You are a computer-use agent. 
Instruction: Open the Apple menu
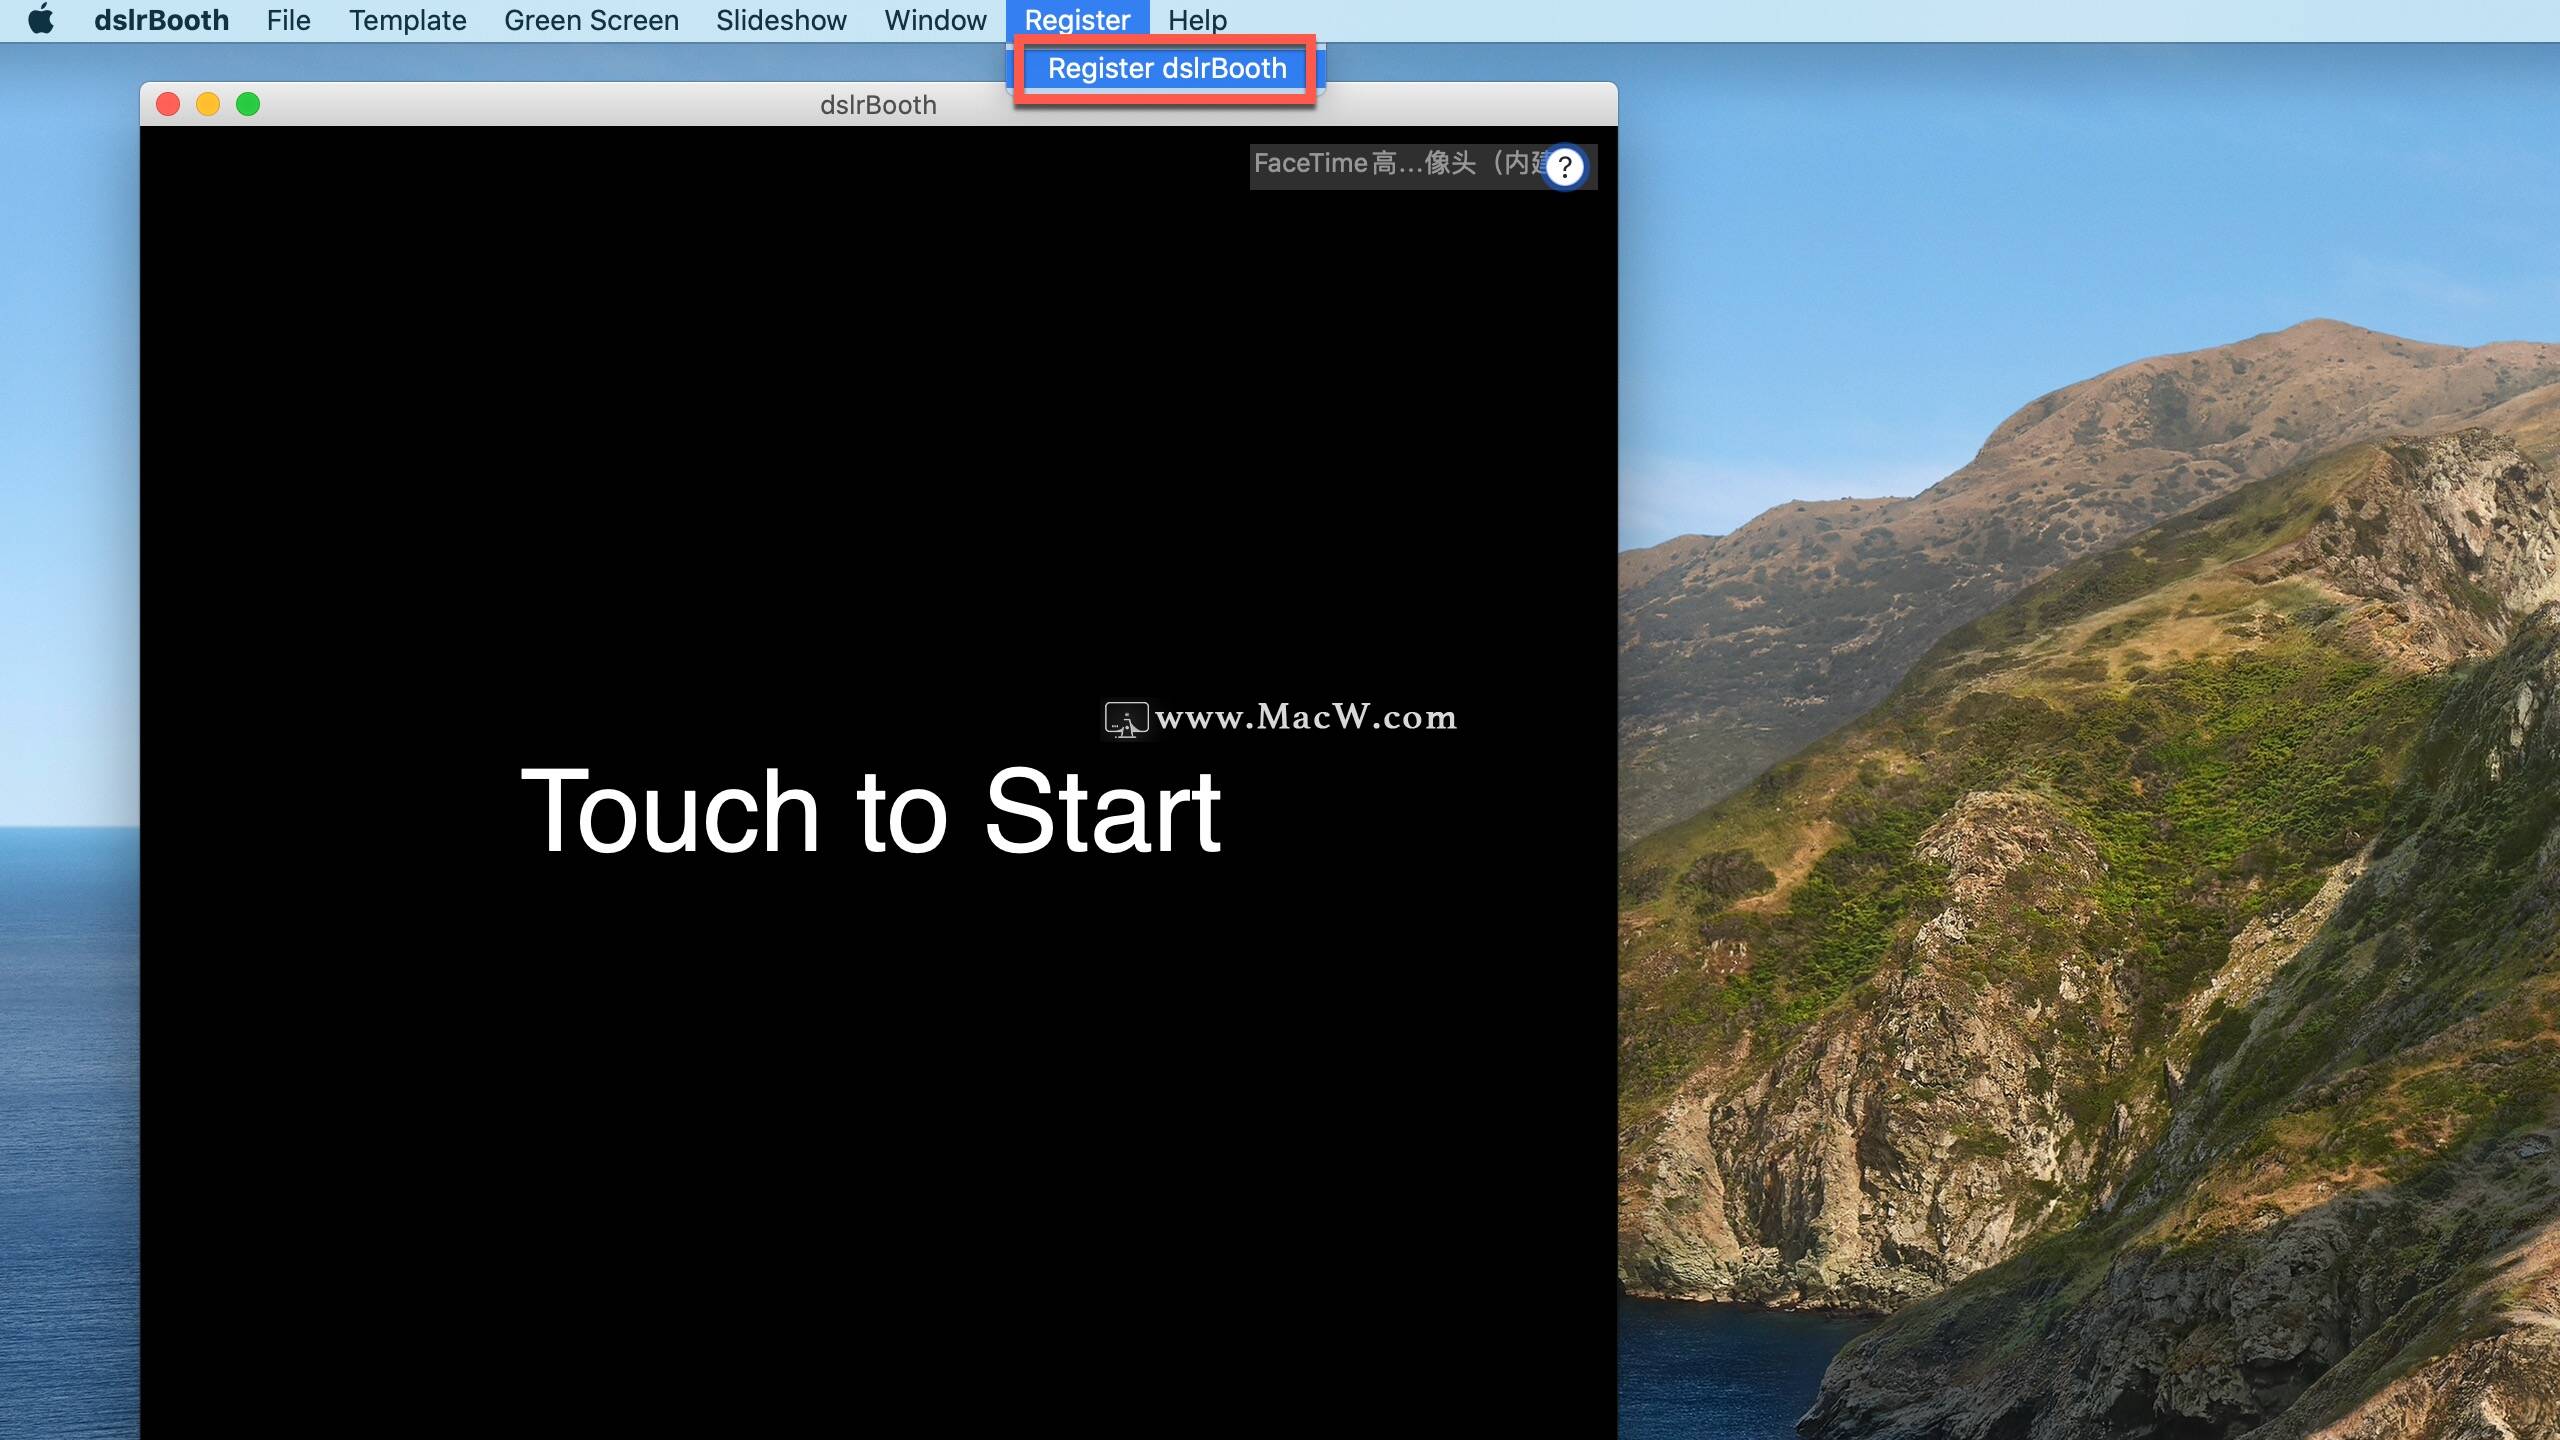tap(41, 20)
